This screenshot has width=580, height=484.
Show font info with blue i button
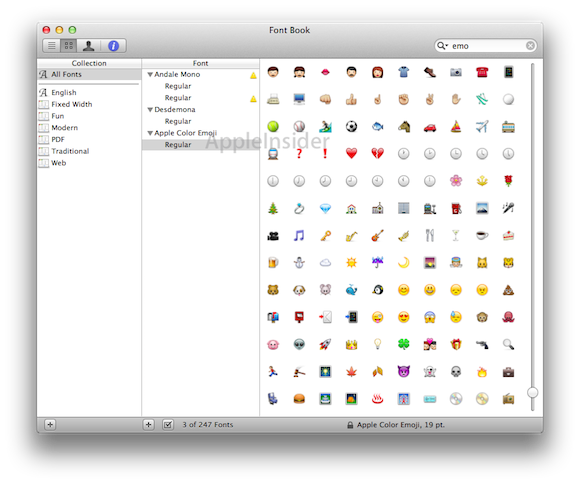[113, 46]
